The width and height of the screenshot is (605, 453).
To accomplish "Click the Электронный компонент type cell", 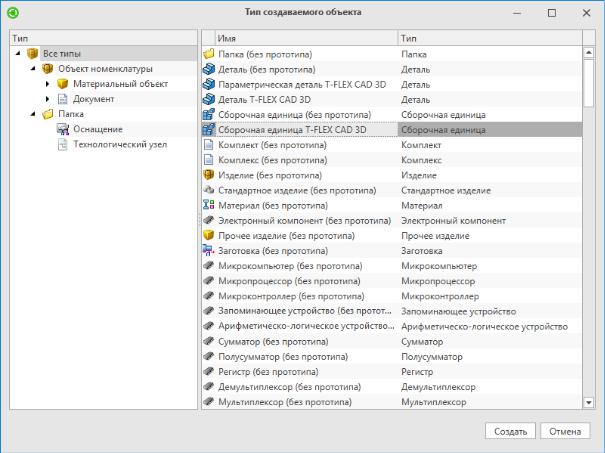I will pos(490,220).
